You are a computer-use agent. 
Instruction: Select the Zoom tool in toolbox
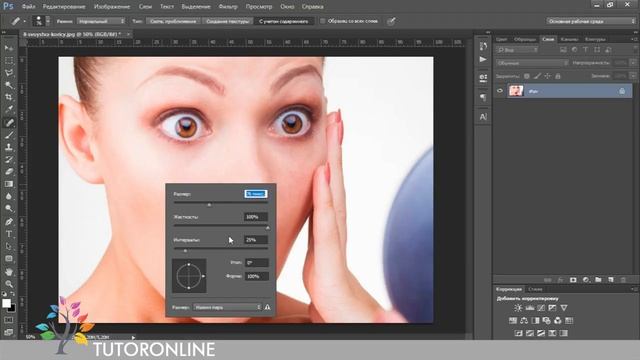9,284
